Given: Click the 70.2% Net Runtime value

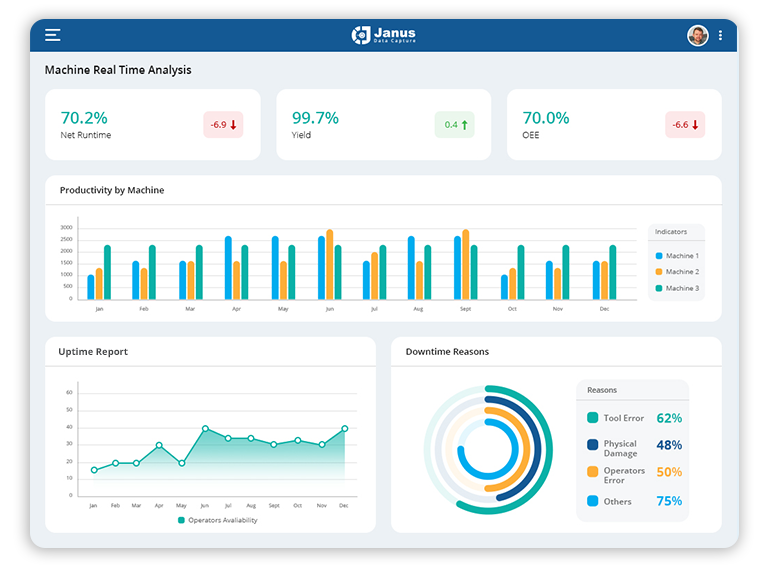Looking at the screenshot, I should [x=84, y=118].
